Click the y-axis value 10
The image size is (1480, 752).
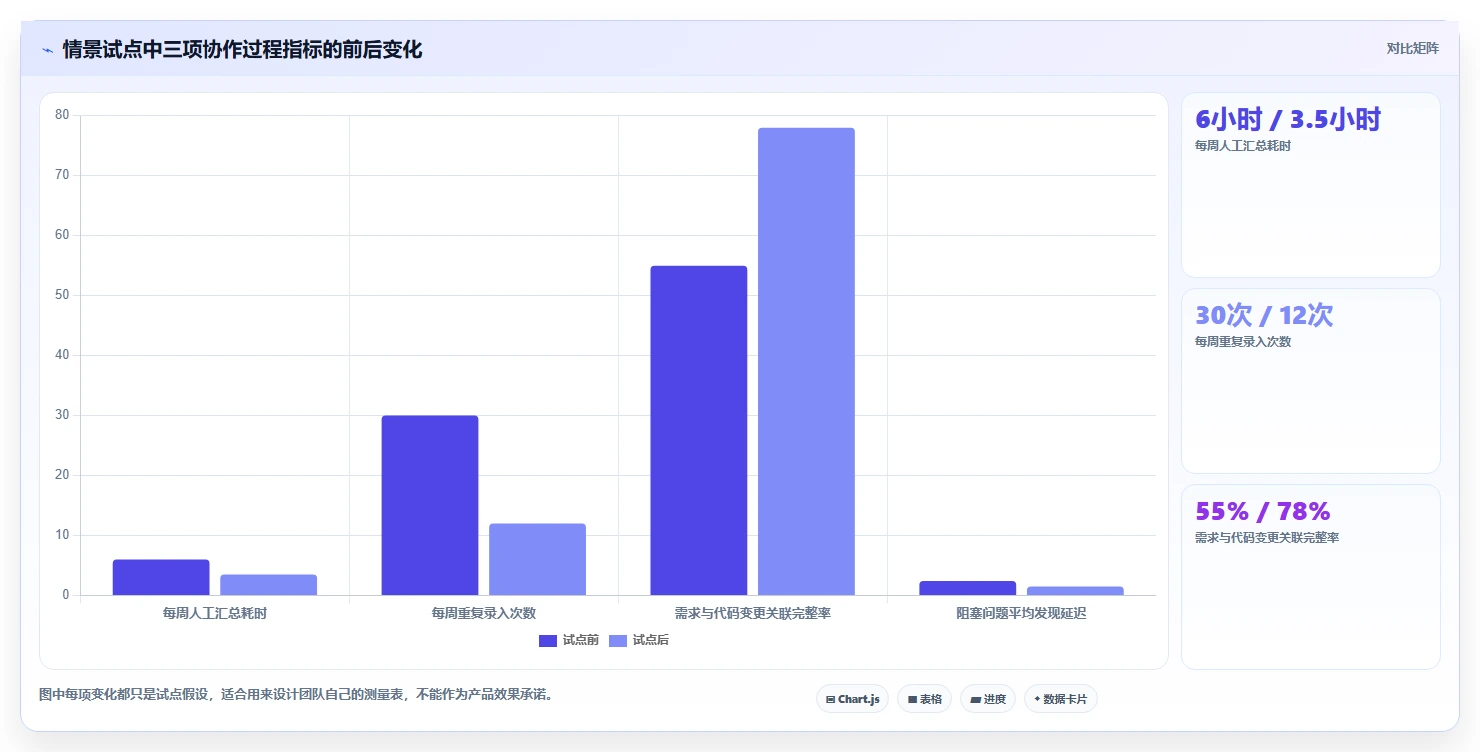tap(62, 535)
